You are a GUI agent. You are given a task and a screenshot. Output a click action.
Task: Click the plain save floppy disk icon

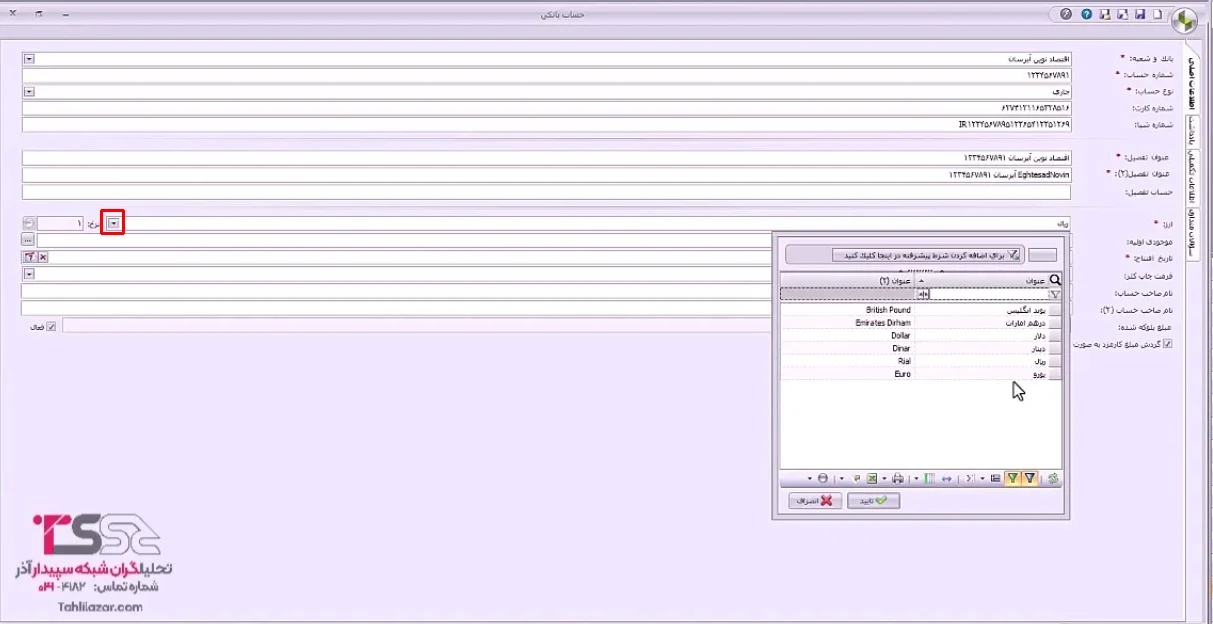point(1140,14)
